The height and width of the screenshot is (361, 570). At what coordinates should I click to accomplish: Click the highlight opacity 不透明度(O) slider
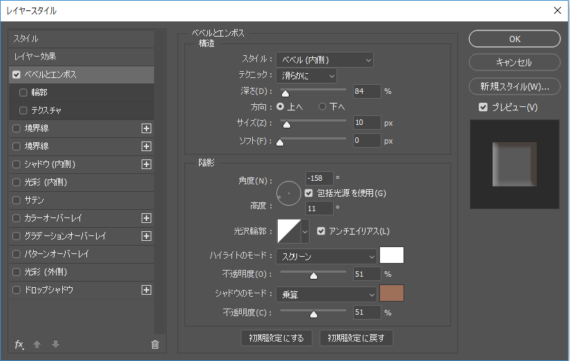click(x=313, y=276)
